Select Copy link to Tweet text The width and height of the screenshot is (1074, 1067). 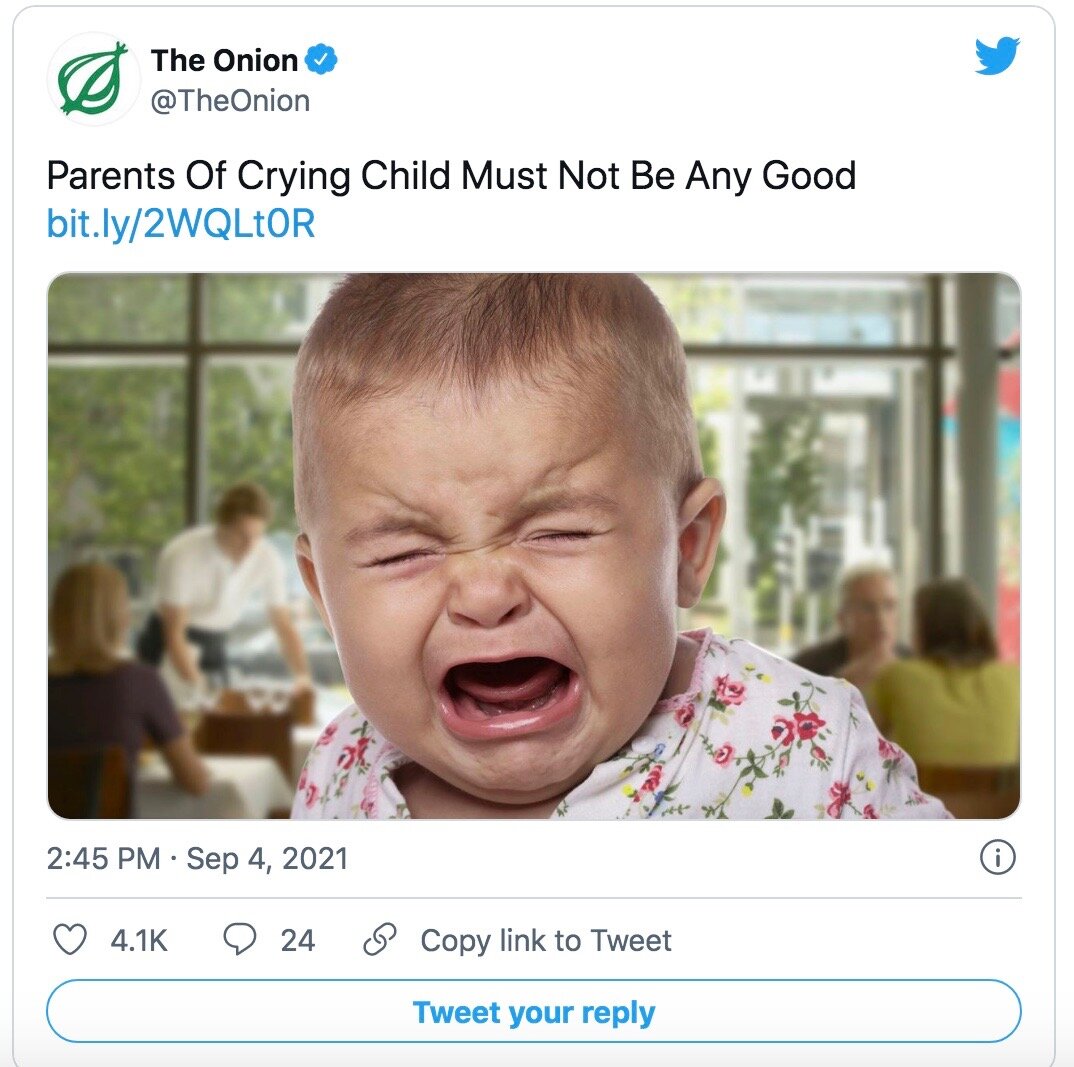(x=546, y=940)
